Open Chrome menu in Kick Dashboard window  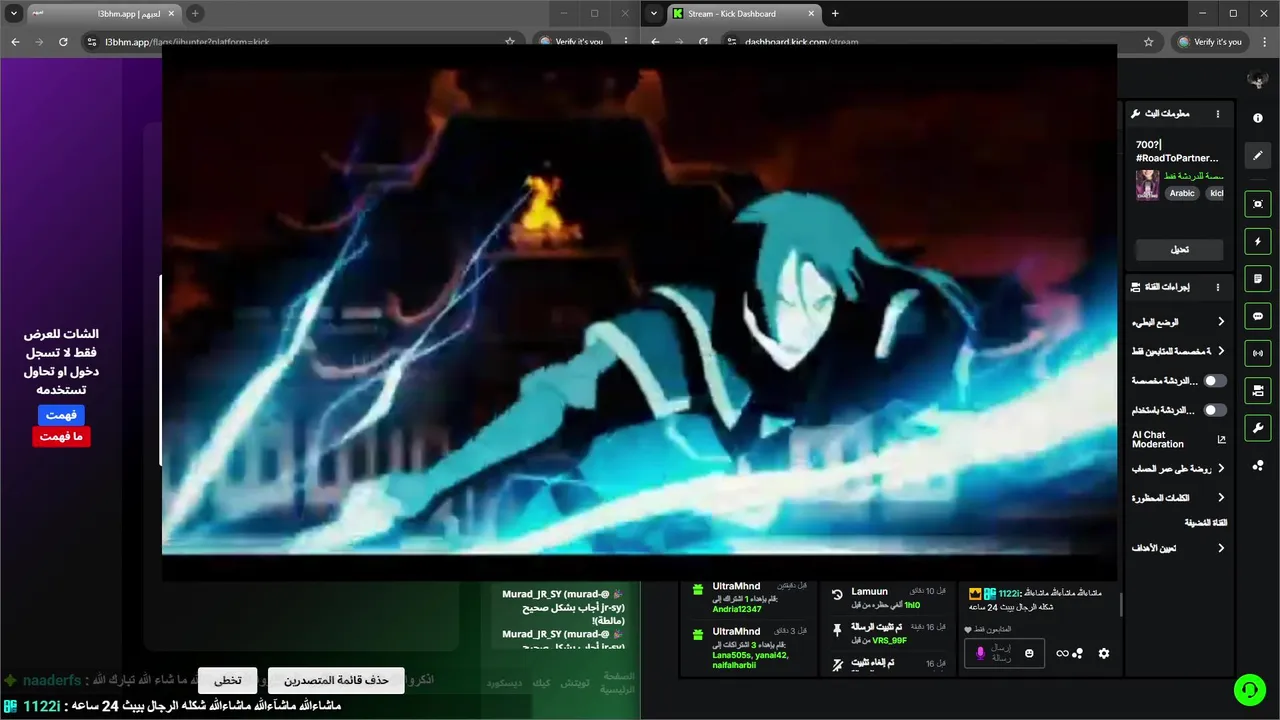click(x=1265, y=42)
